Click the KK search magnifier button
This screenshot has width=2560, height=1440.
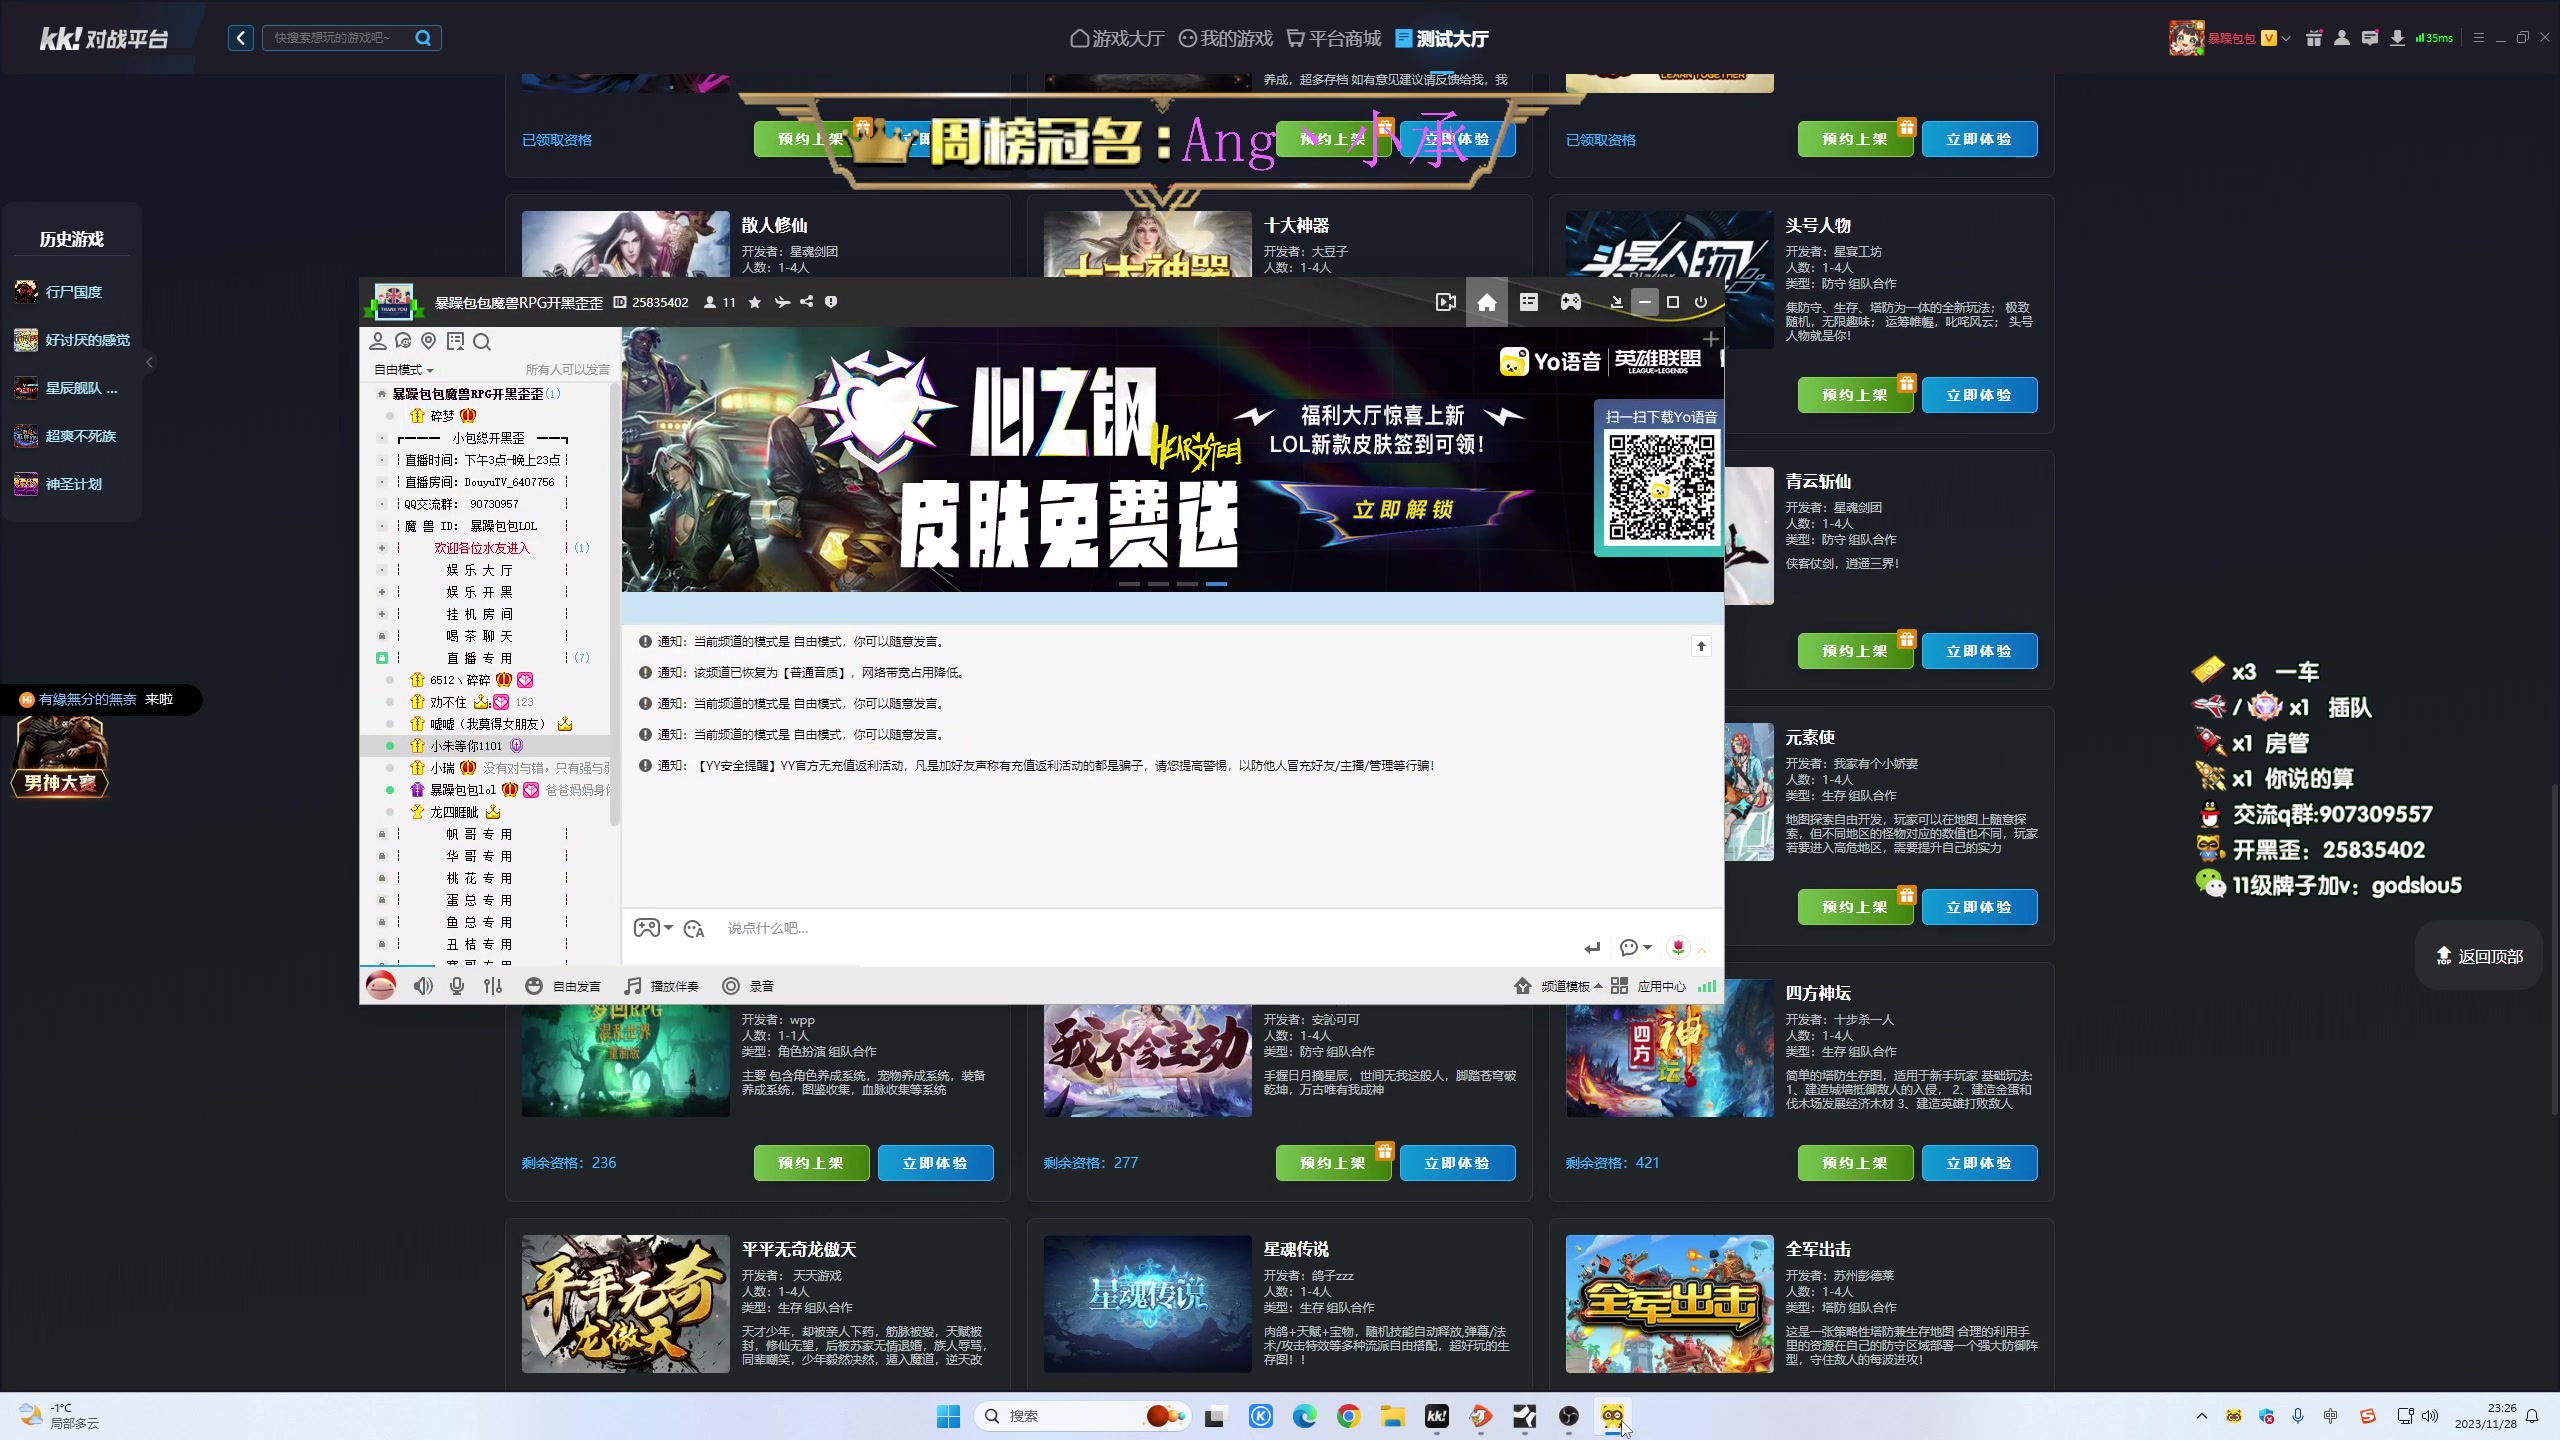(423, 38)
